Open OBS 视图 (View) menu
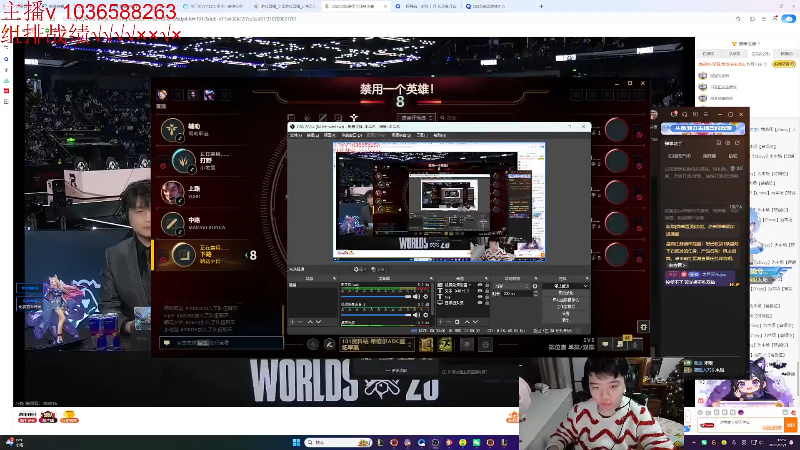800x450 pixels. tap(330, 135)
